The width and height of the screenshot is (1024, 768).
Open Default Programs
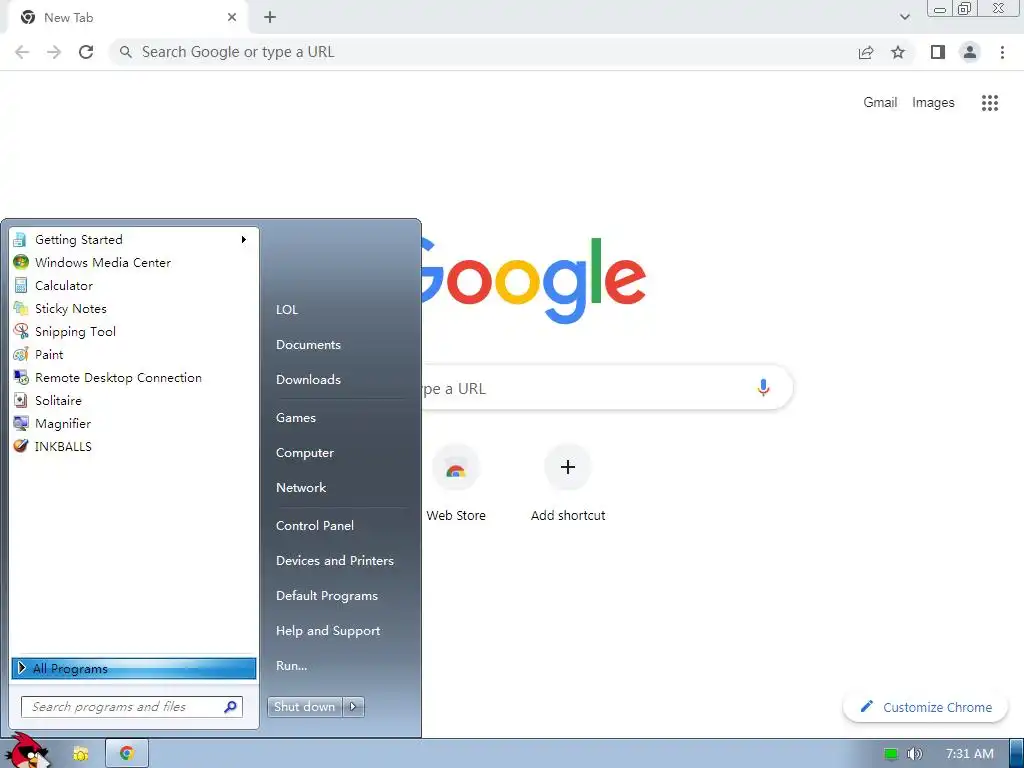coord(327,596)
